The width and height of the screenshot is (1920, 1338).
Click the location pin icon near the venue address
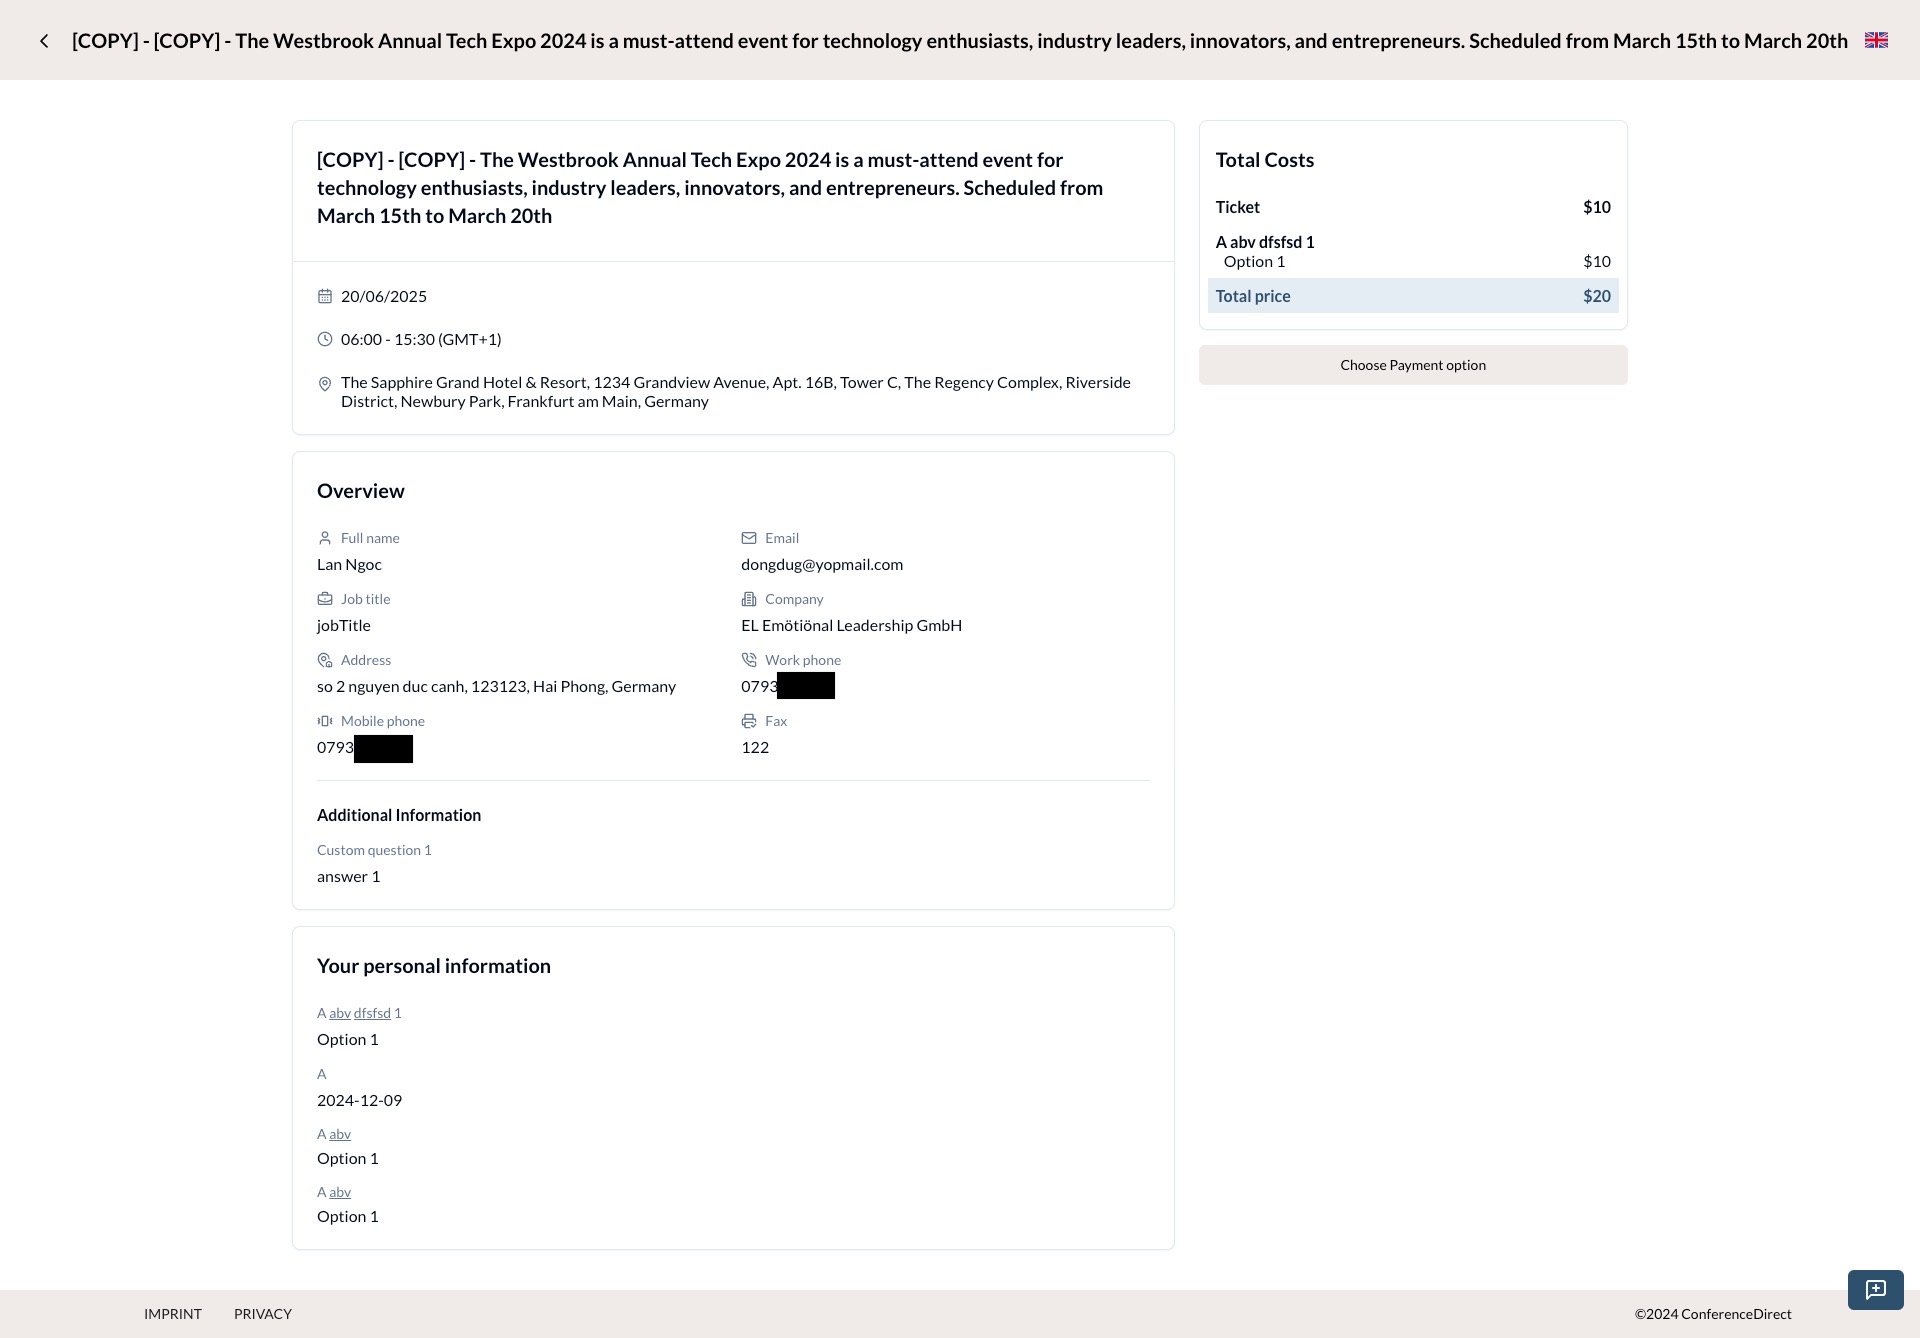pos(325,383)
